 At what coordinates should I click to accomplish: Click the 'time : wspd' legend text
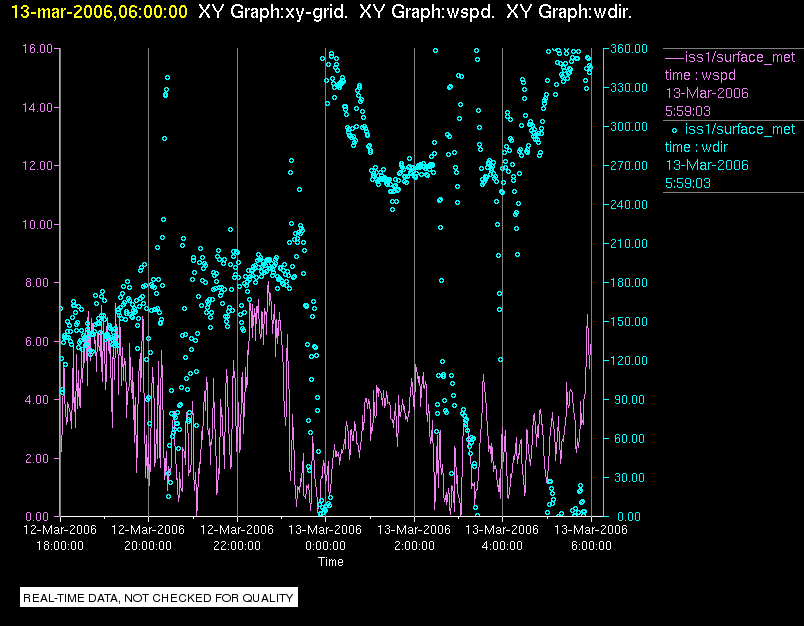click(702, 75)
